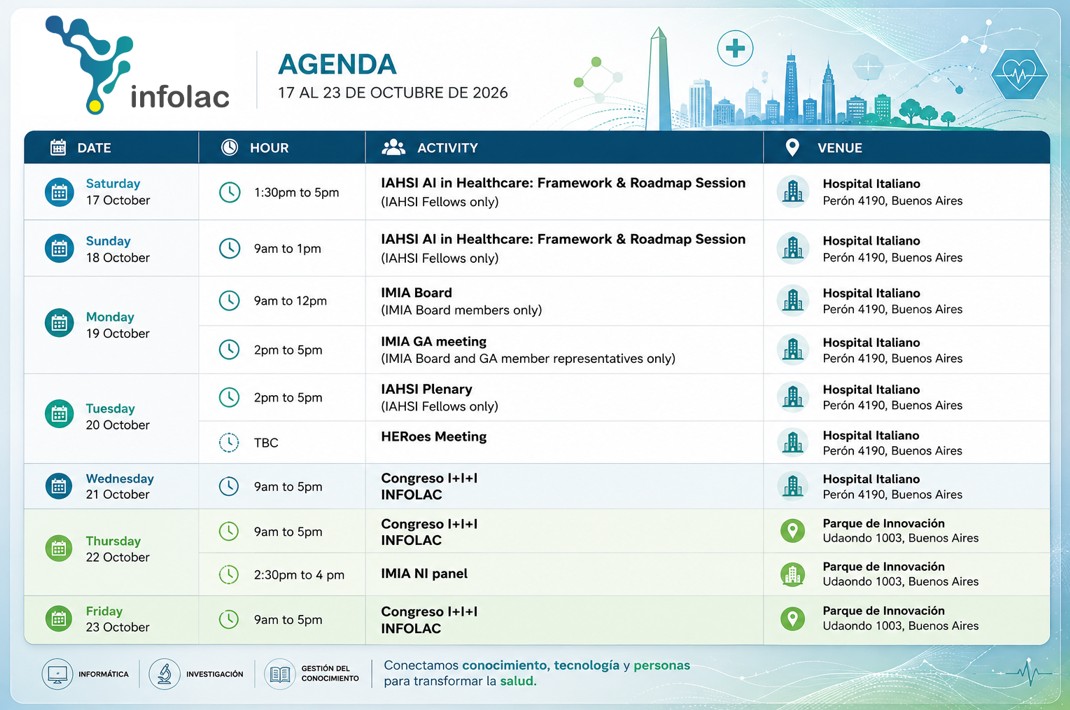
Task: Click the 'IMIA GA meeting' activity title
Action: coord(434,341)
